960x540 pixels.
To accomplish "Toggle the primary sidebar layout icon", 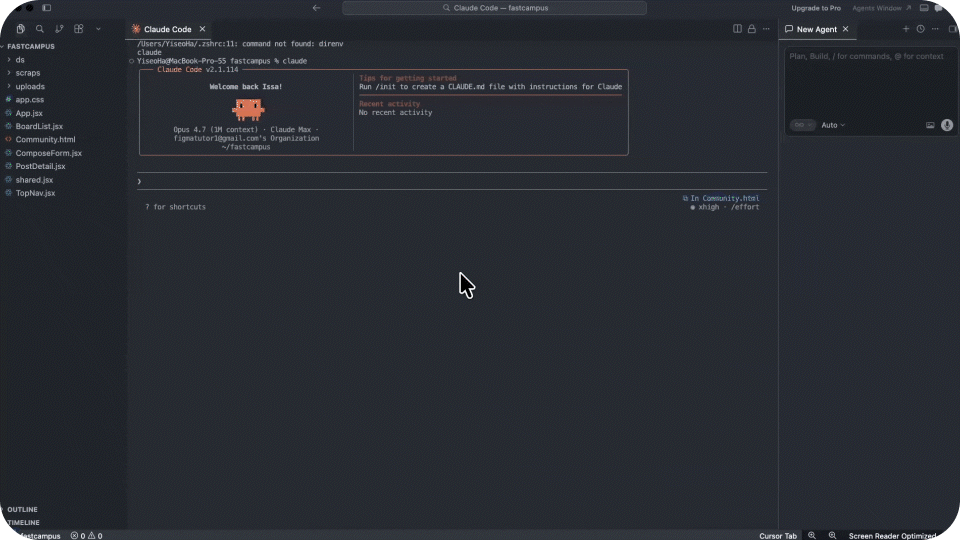I will point(47,8).
